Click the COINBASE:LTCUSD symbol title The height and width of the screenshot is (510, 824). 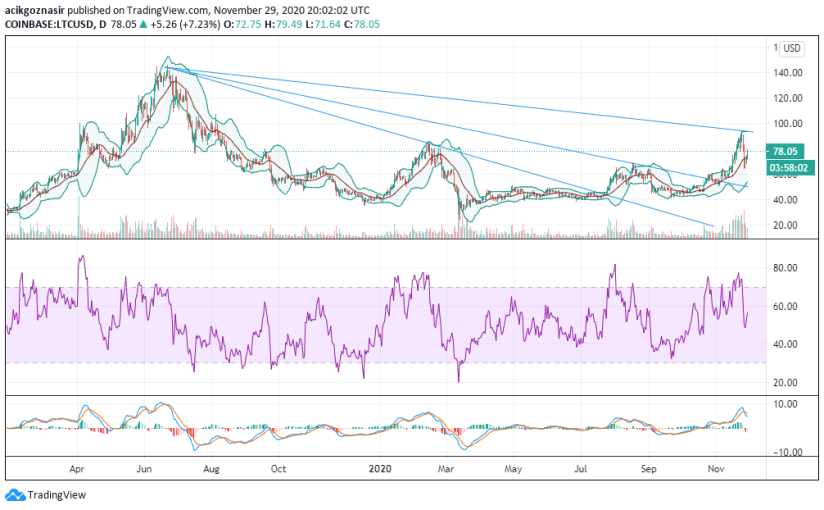tap(49, 24)
